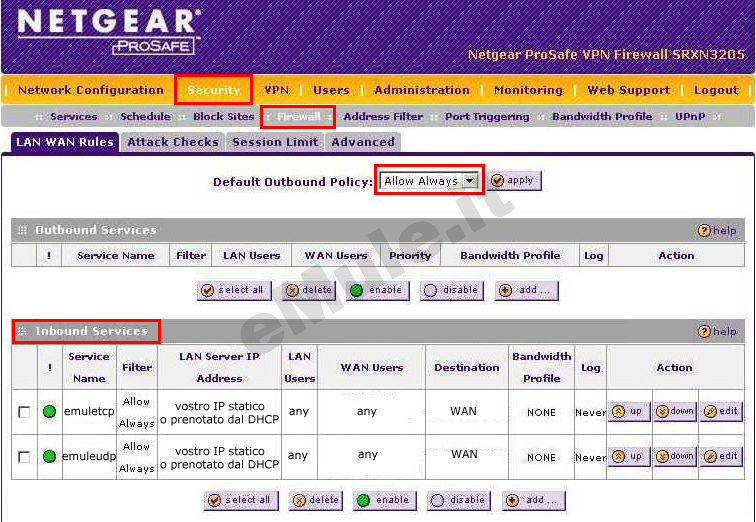Go to the UPnP submenu
756x522 pixels.
coord(690,117)
